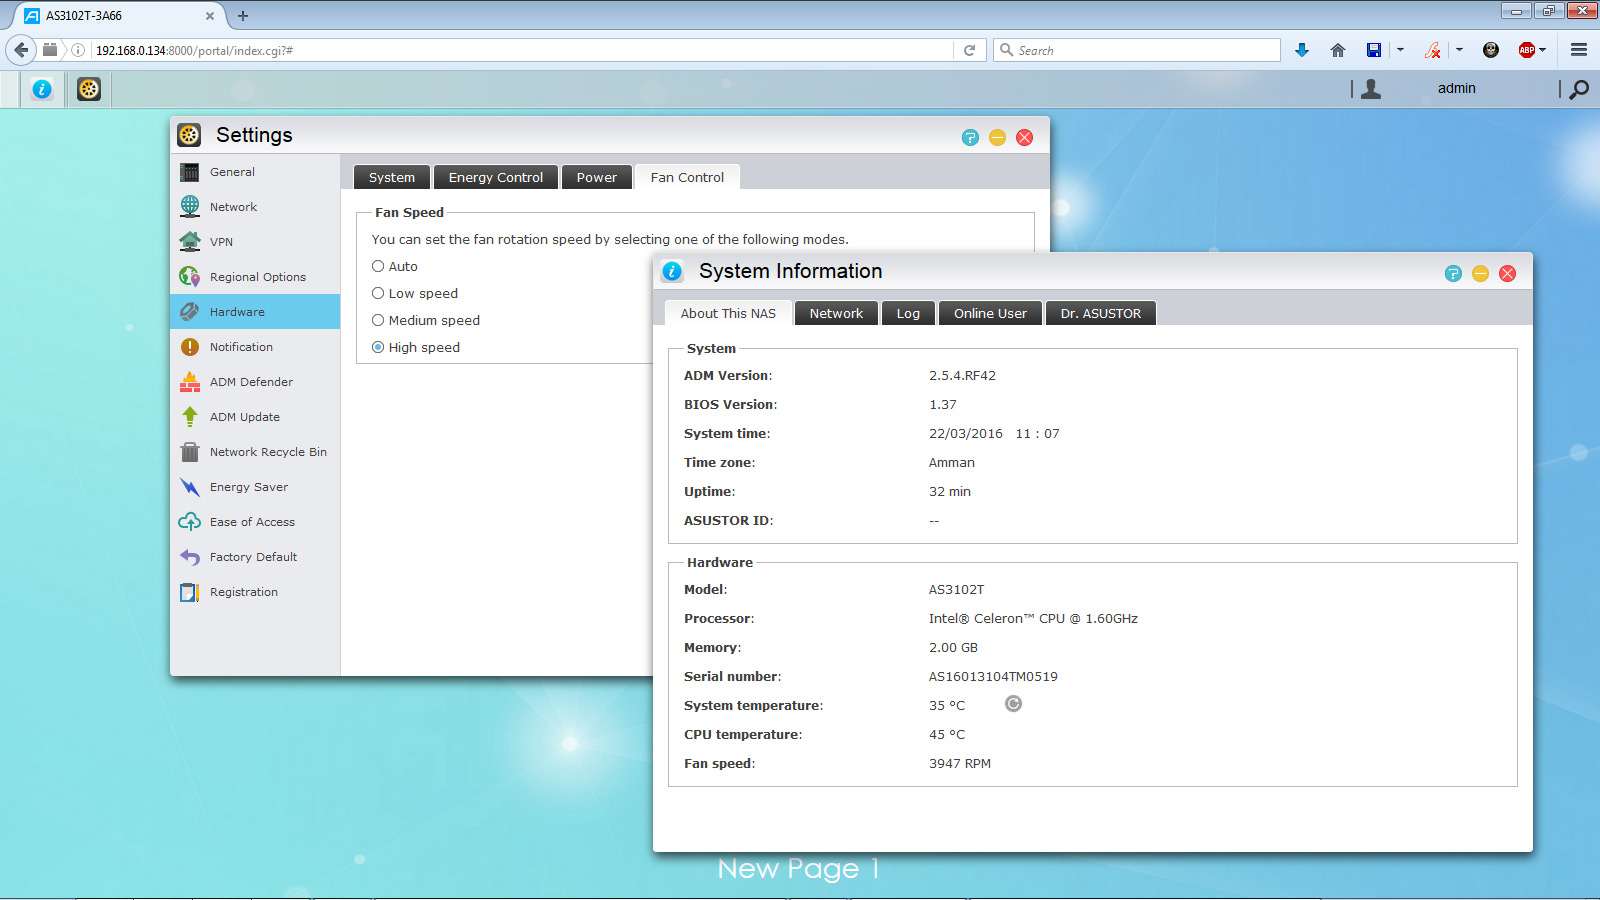Open Registration in the Settings sidebar
Viewport: 1600px width, 900px height.
pos(255,592)
